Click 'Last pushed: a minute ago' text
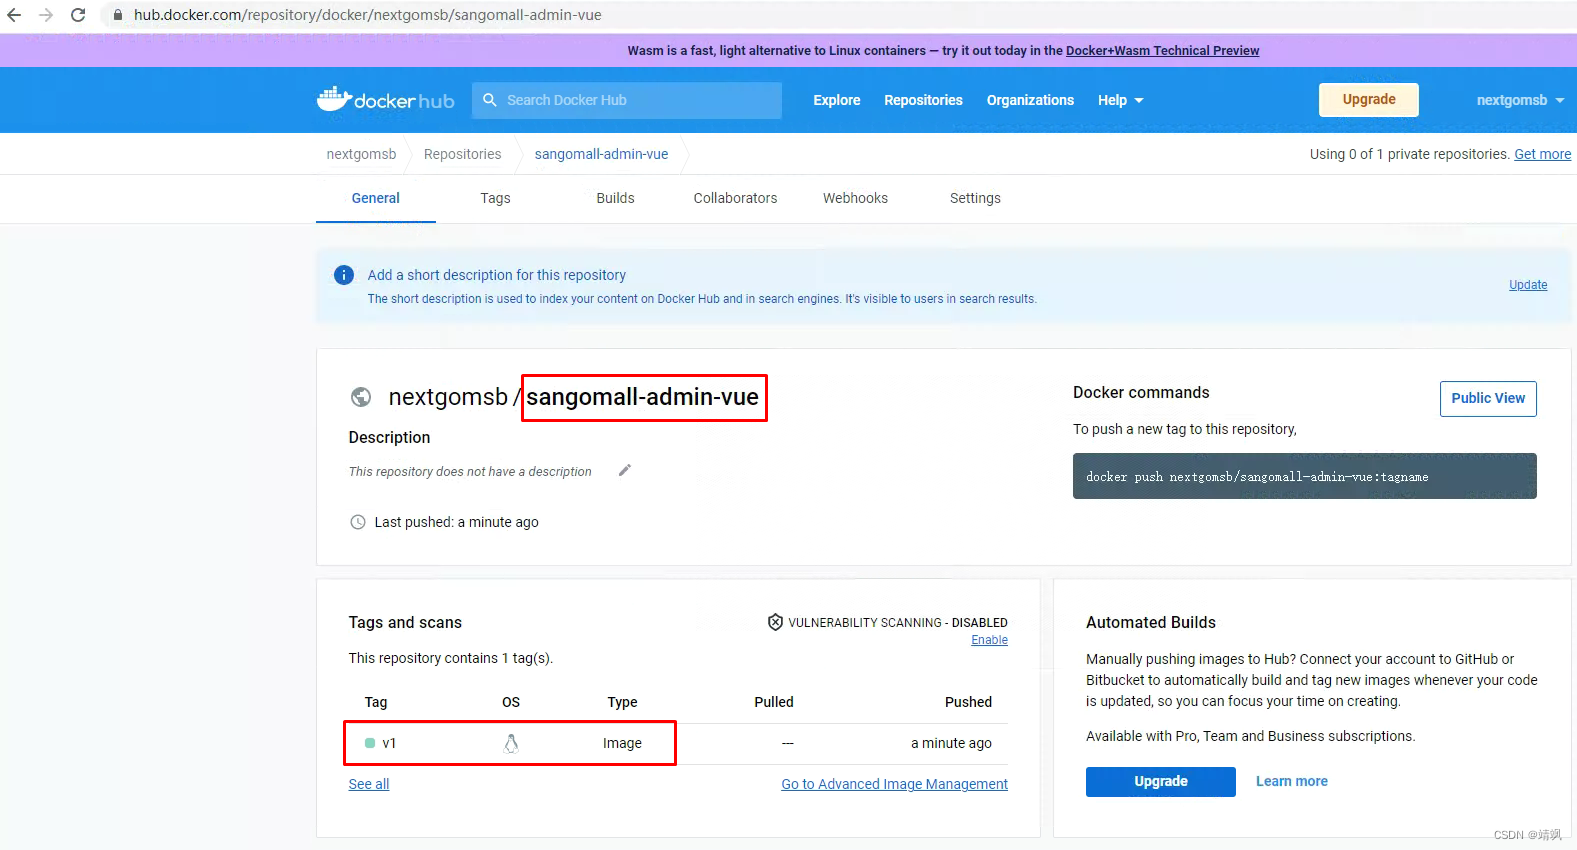This screenshot has height=850, width=1577. pyautogui.click(x=456, y=522)
